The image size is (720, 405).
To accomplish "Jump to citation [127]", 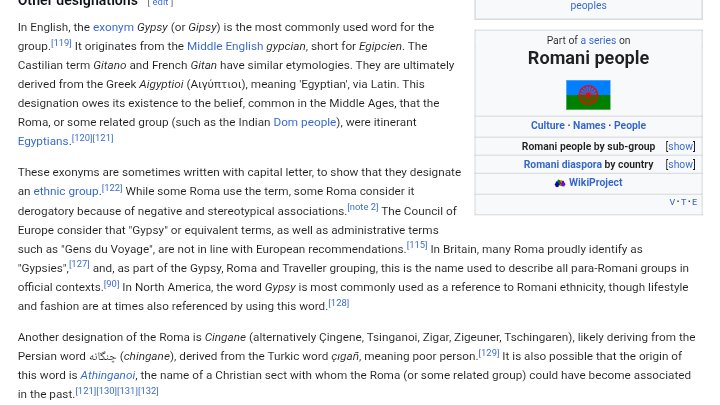I will [x=79, y=264].
